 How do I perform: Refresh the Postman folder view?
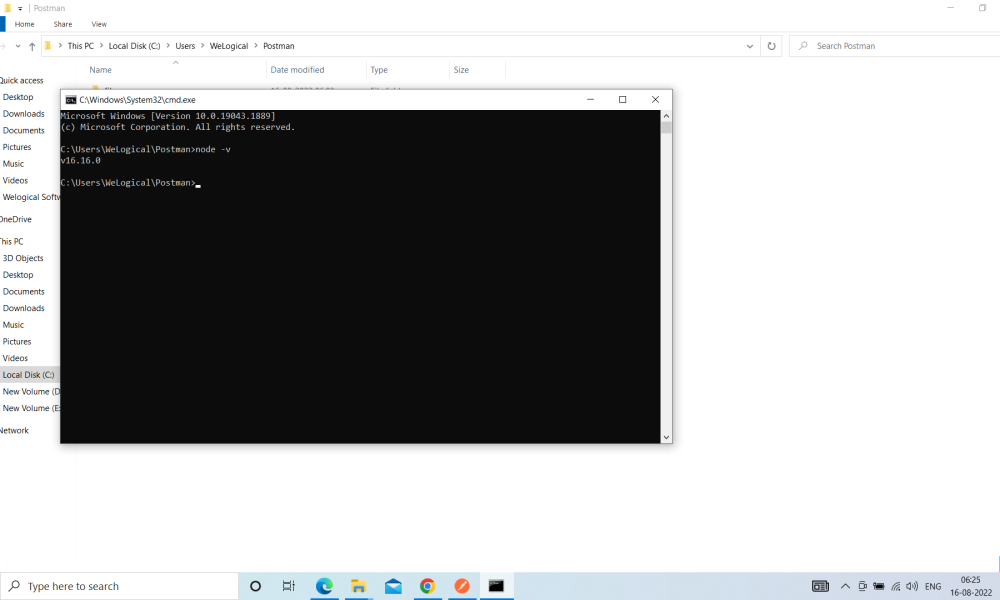tap(770, 45)
